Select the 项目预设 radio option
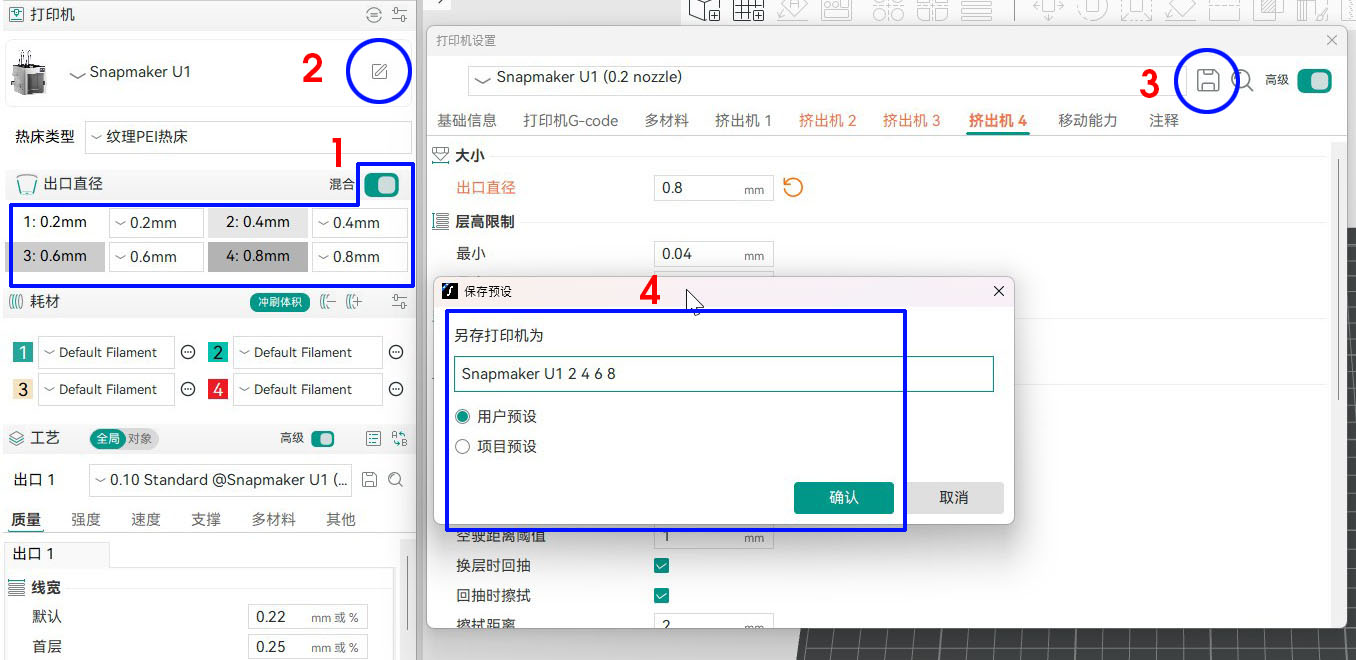Viewport: 1356px width, 660px height. [462, 446]
